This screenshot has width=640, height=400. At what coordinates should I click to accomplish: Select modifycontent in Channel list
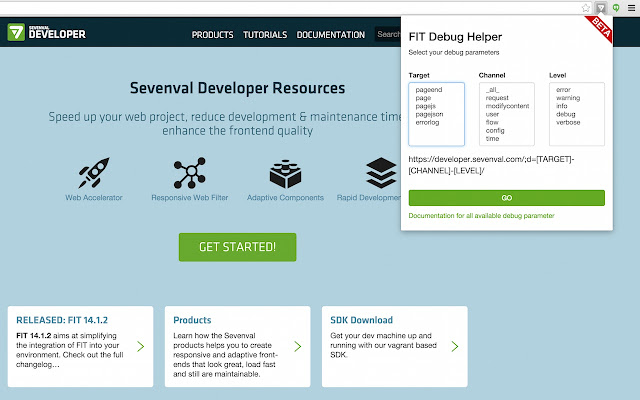(507, 106)
